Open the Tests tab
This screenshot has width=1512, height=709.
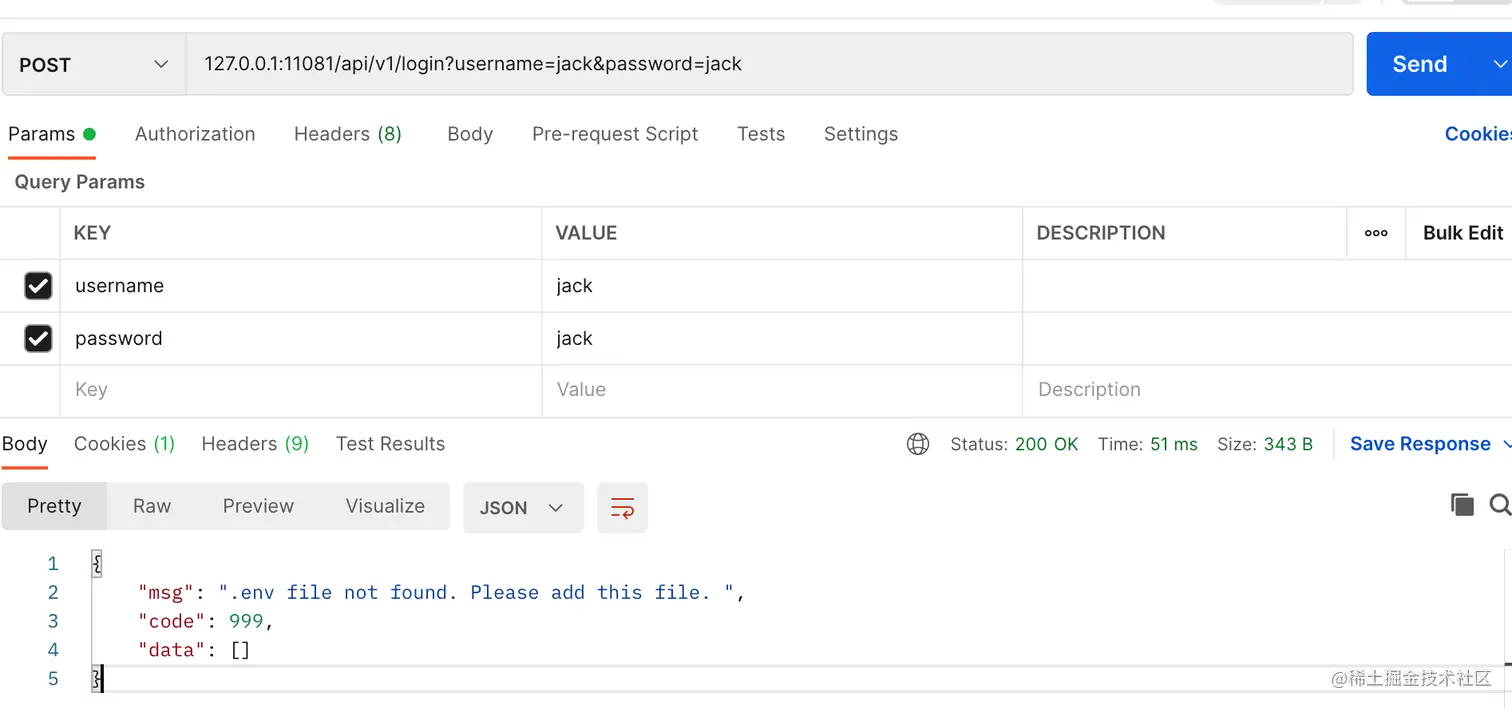click(761, 134)
